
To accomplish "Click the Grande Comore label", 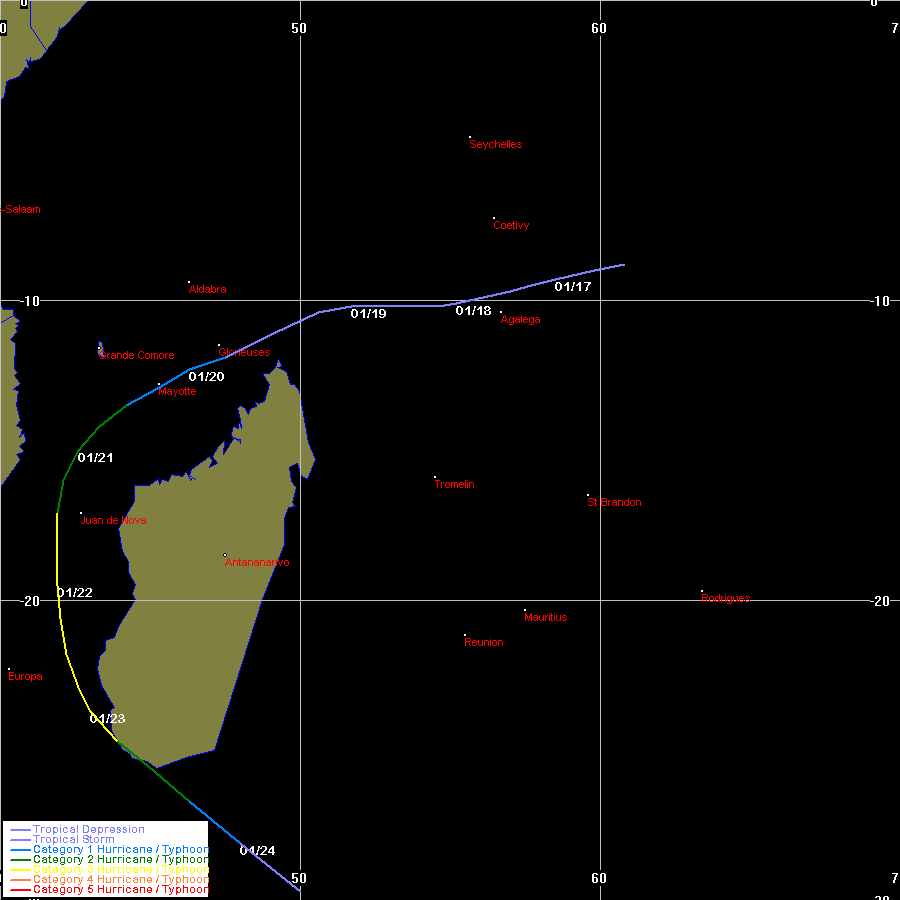I will [x=137, y=356].
